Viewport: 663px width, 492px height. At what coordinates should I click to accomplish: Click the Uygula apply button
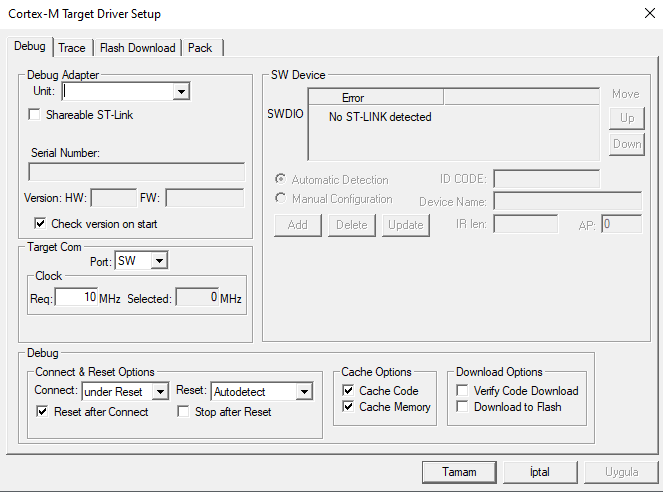click(x=621, y=472)
